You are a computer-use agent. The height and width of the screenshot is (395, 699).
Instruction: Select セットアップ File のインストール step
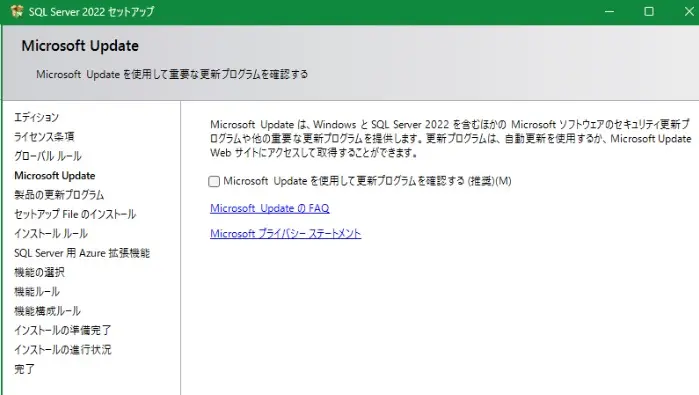75,214
